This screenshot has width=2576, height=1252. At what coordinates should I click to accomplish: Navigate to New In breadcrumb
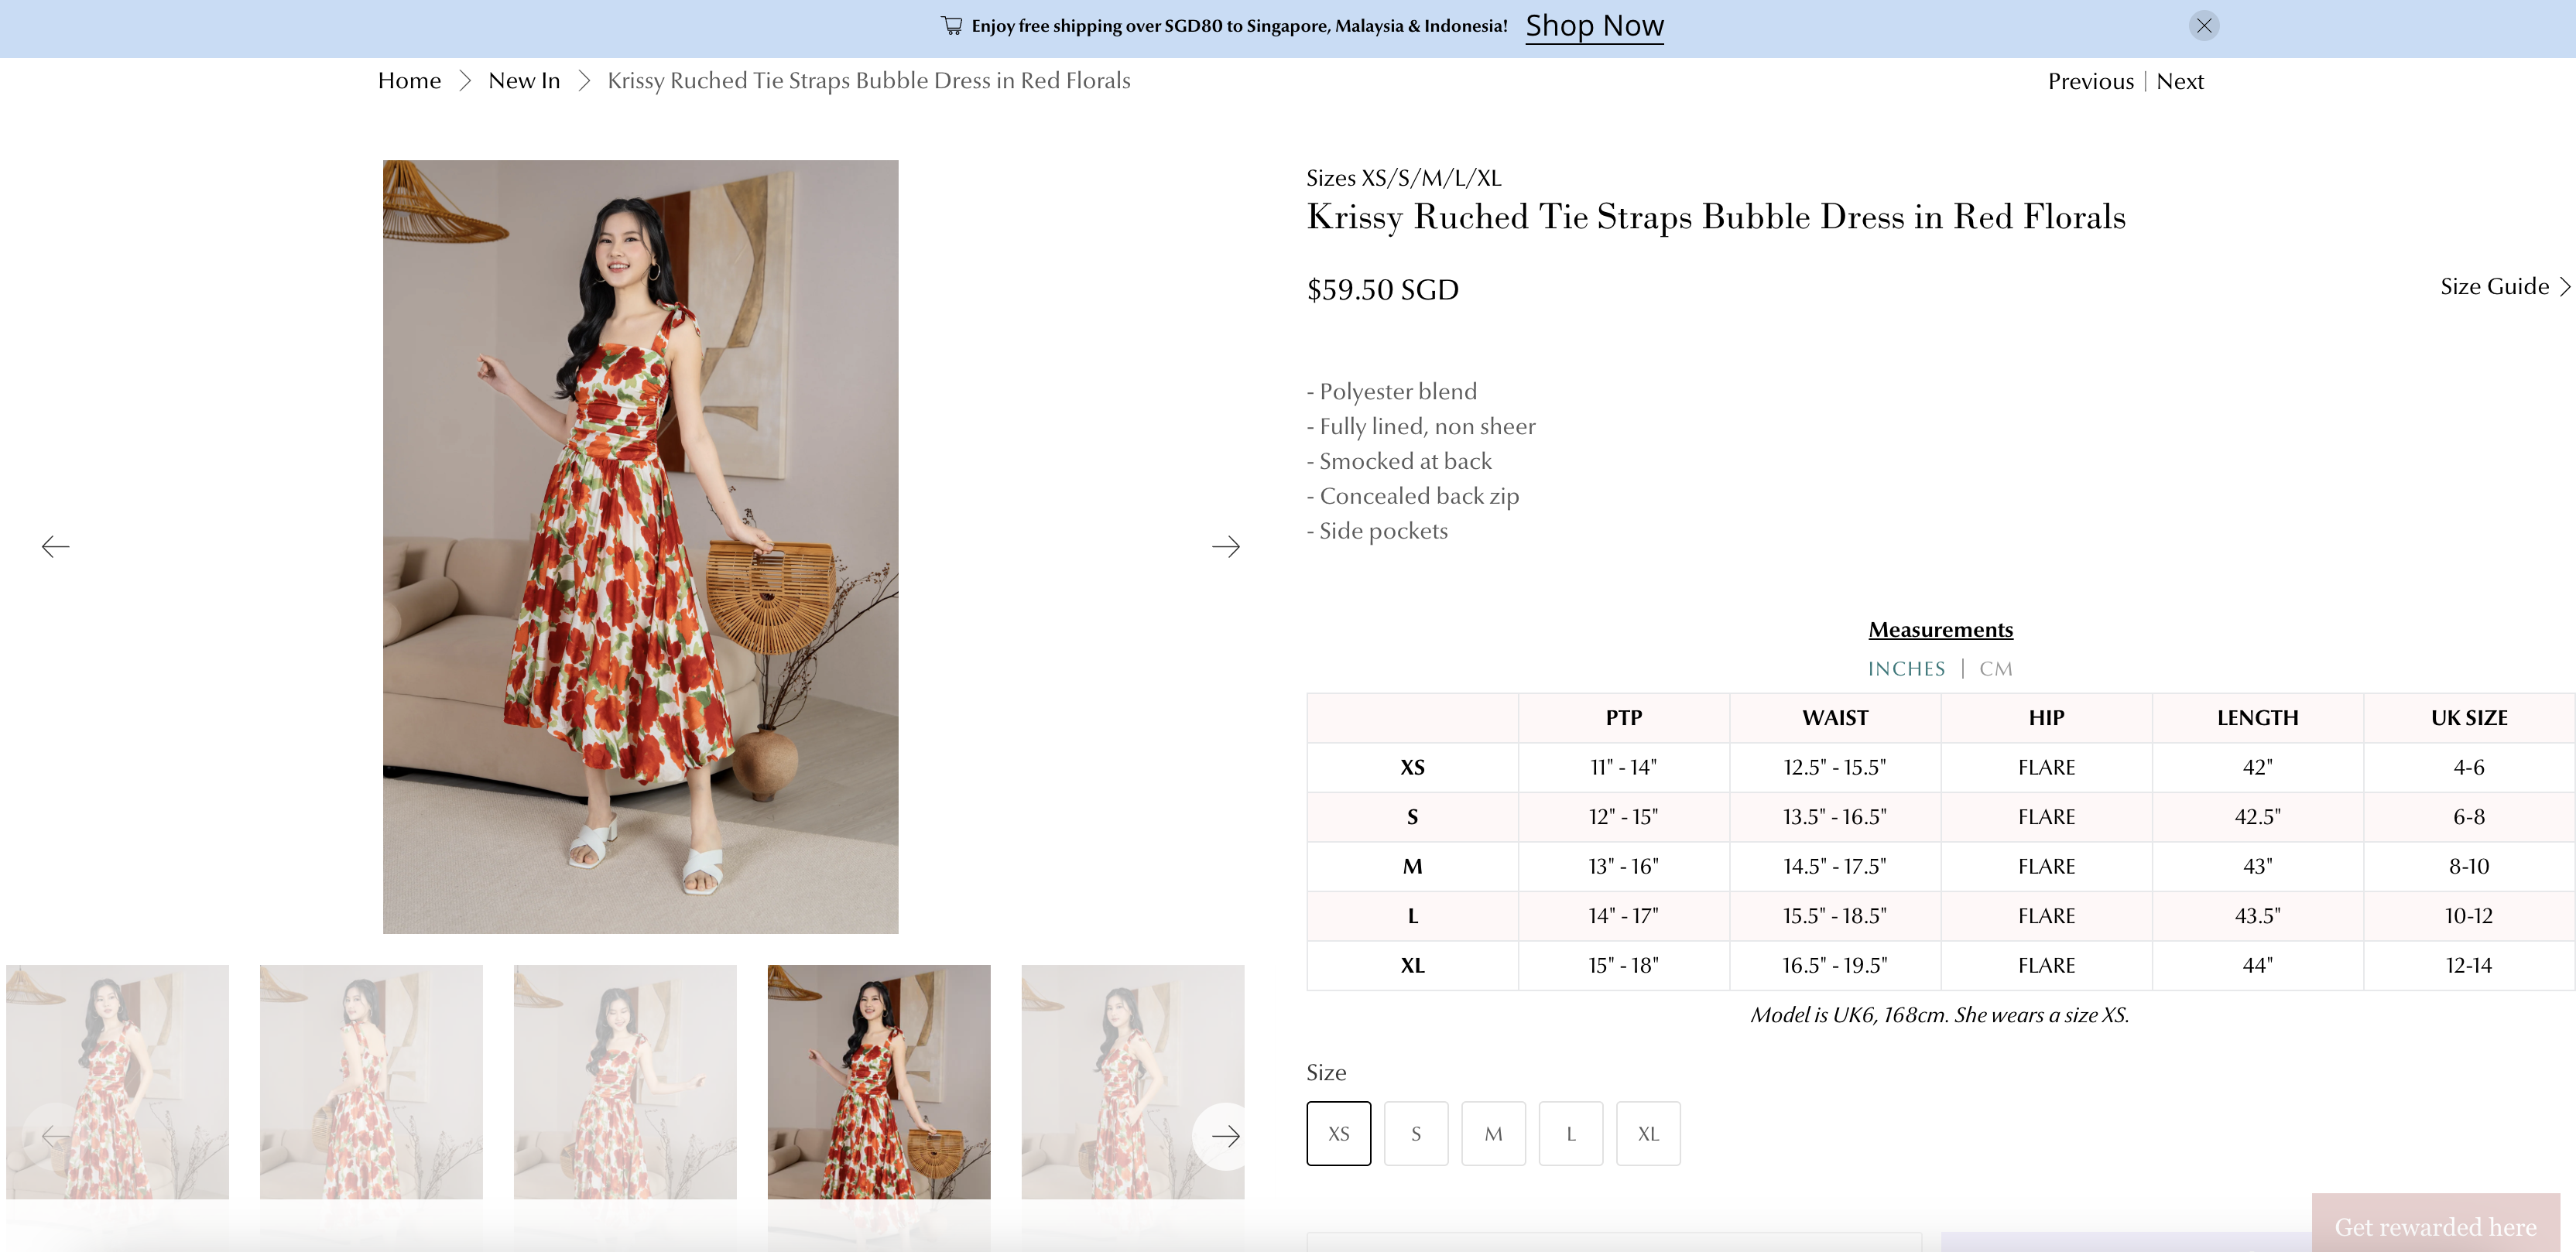(524, 81)
